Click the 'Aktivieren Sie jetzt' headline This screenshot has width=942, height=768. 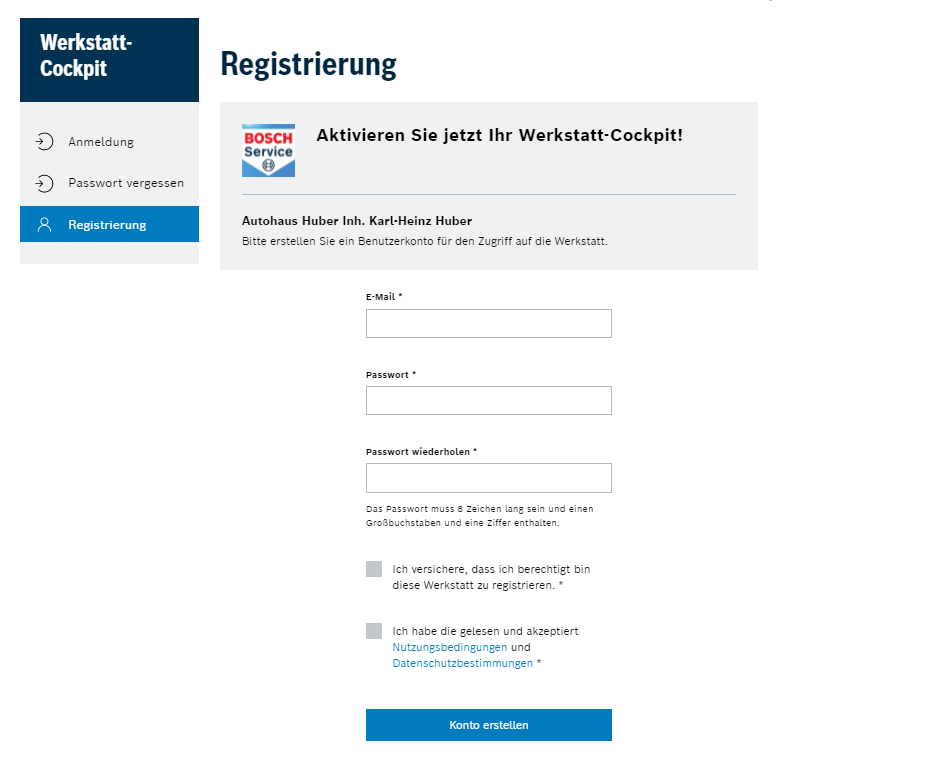(499, 135)
